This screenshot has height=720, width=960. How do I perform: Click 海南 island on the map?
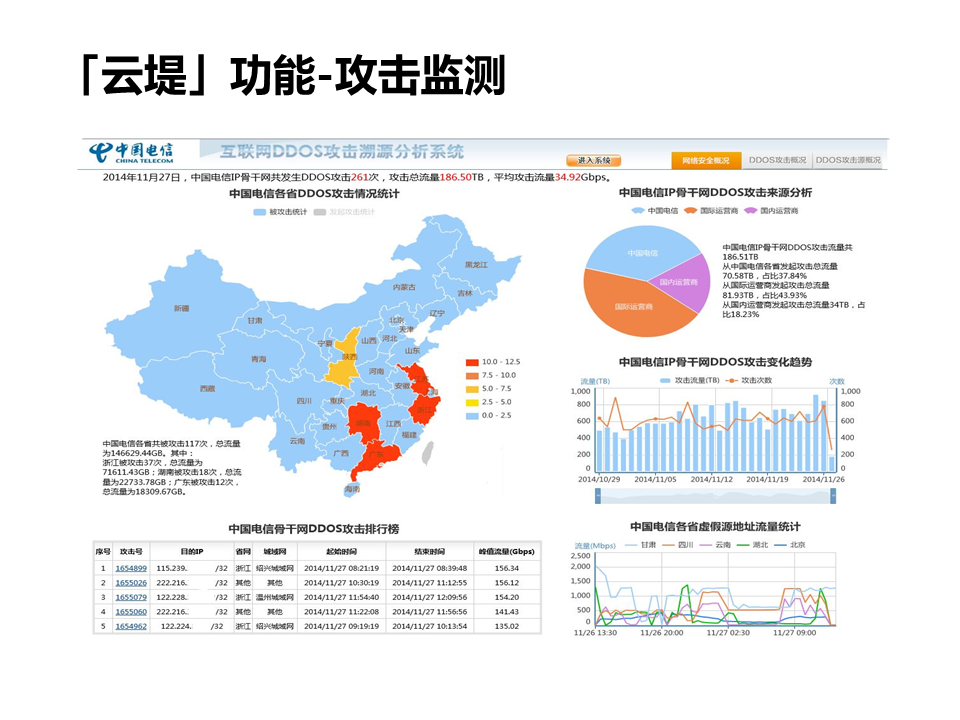pos(351,489)
